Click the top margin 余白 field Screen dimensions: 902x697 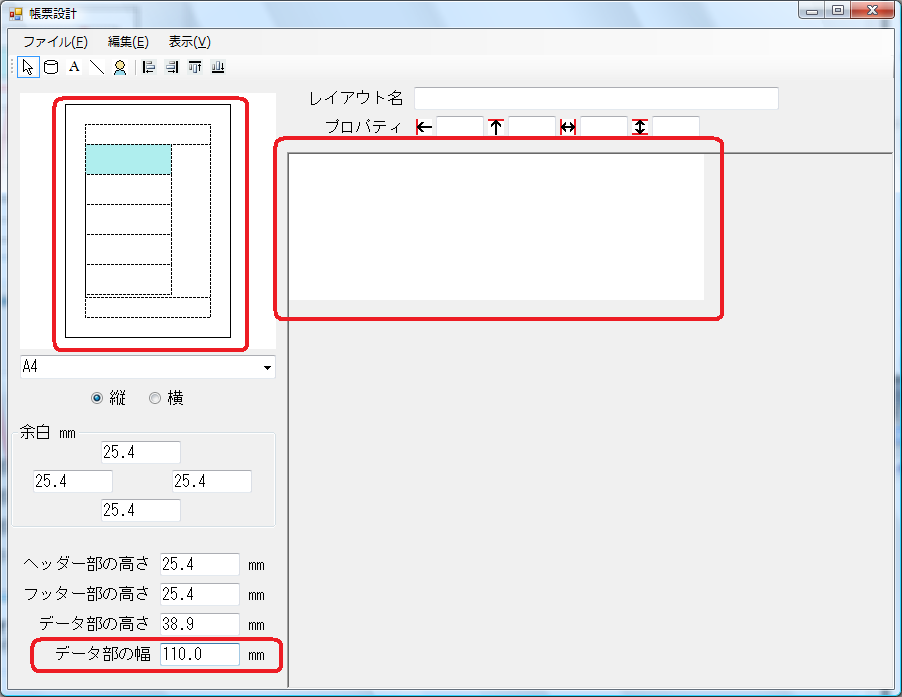(x=141, y=453)
